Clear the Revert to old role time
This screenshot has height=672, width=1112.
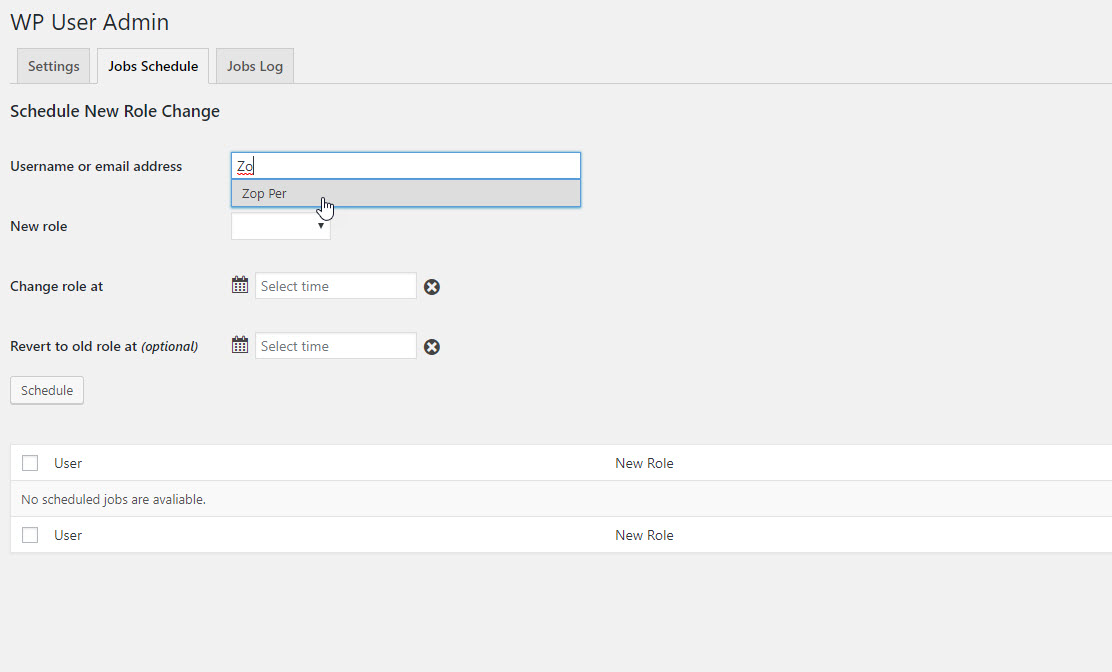(432, 347)
